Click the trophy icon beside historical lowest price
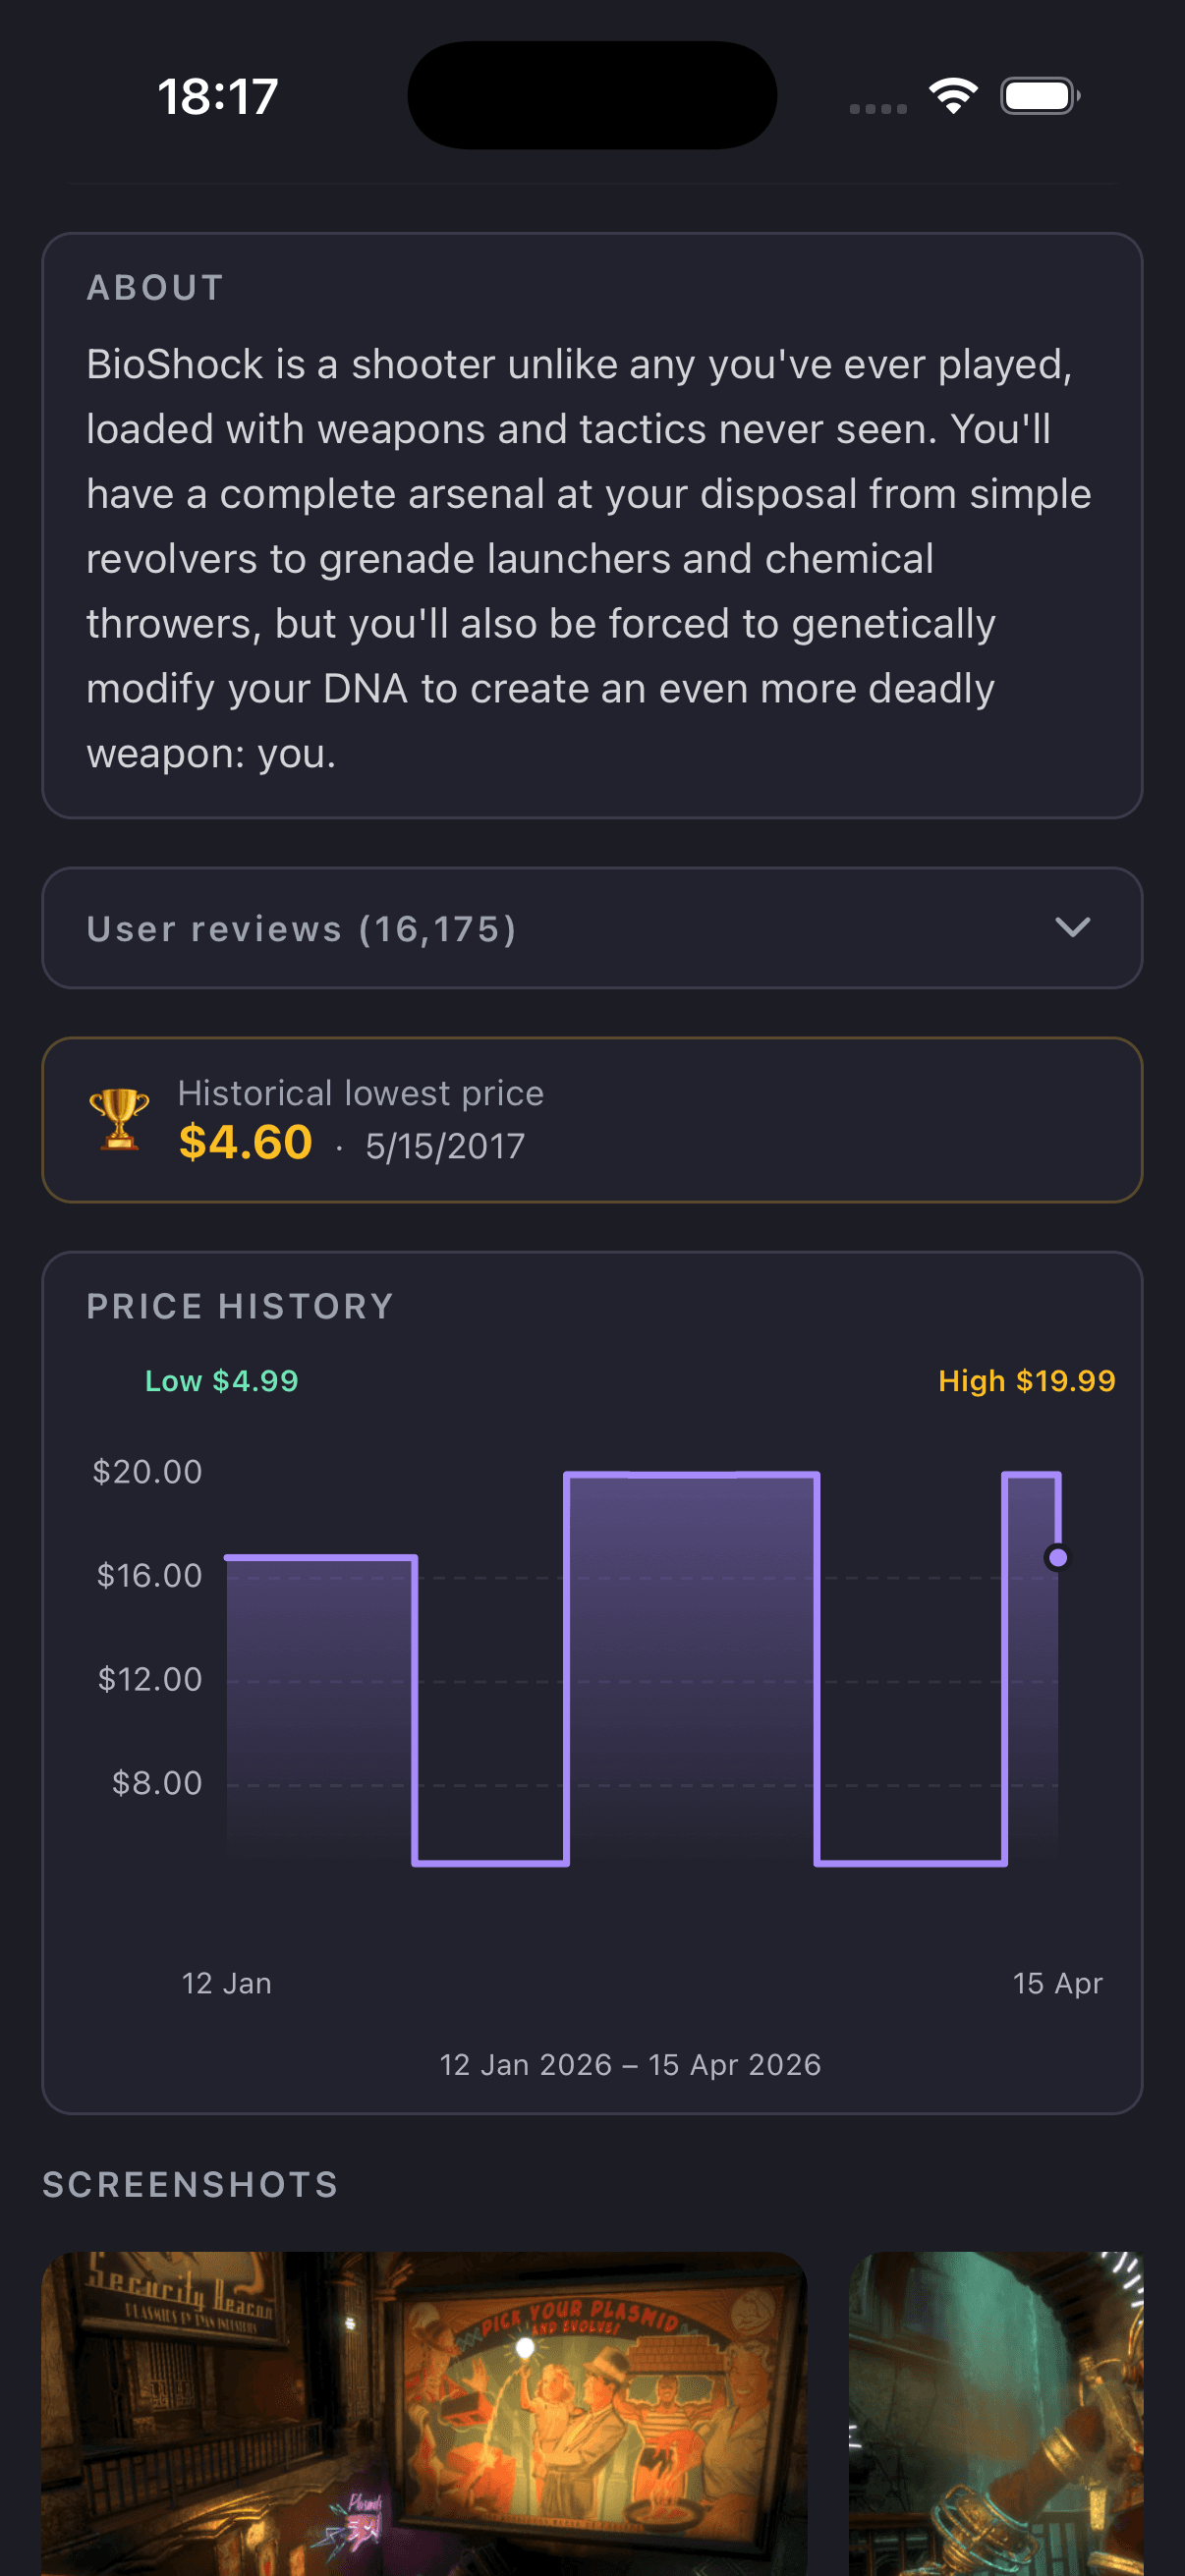The height and width of the screenshot is (2576, 1185). [122, 1118]
